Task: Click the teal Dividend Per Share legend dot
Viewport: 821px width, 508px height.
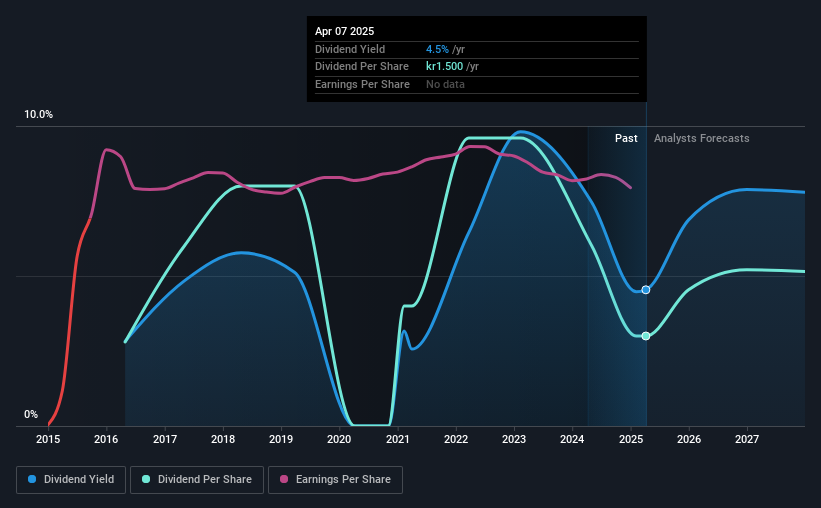Action: (146, 479)
